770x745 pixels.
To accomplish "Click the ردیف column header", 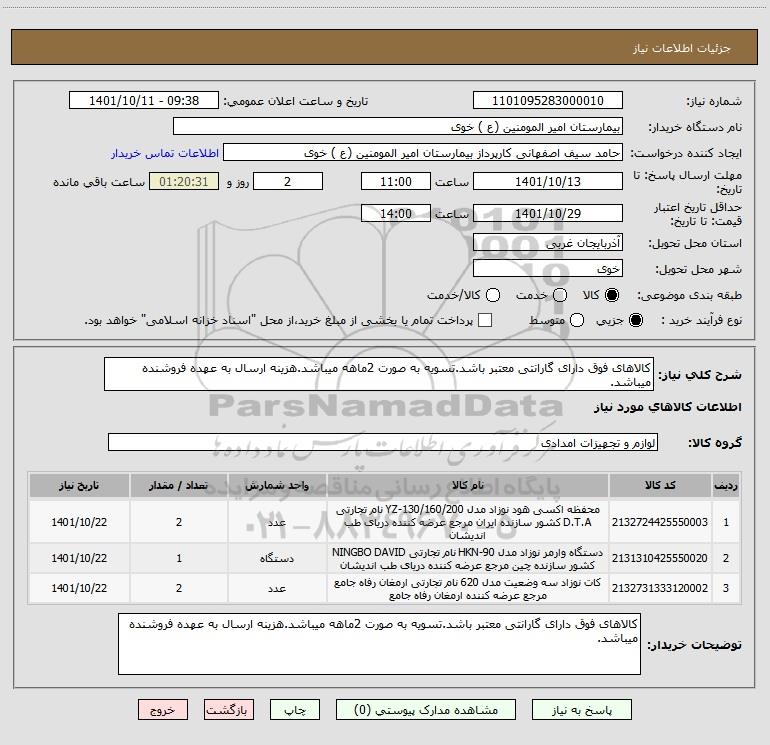I will point(726,486).
